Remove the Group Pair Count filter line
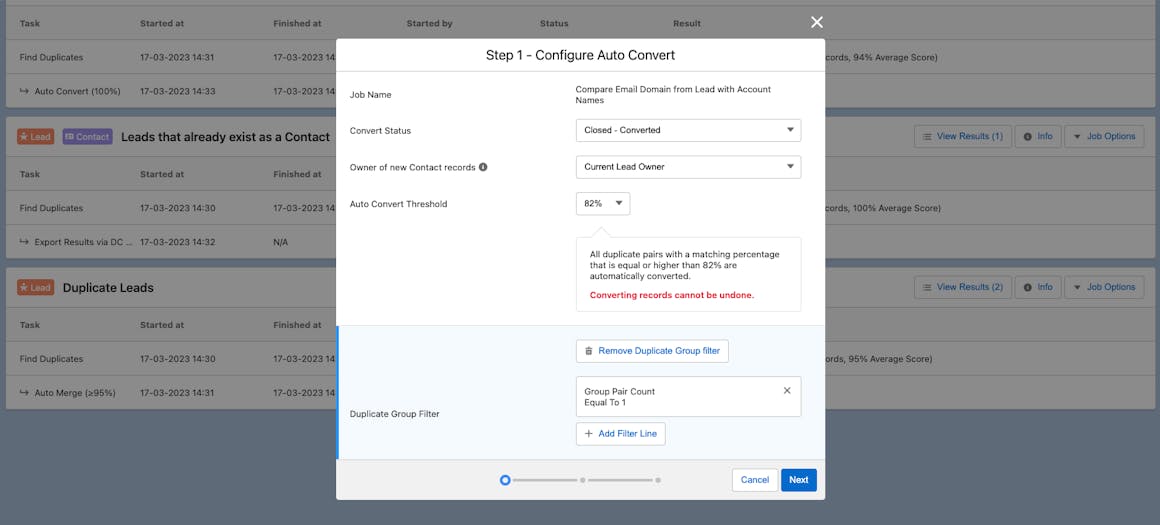The height and width of the screenshot is (525, 1160). [x=786, y=391]
